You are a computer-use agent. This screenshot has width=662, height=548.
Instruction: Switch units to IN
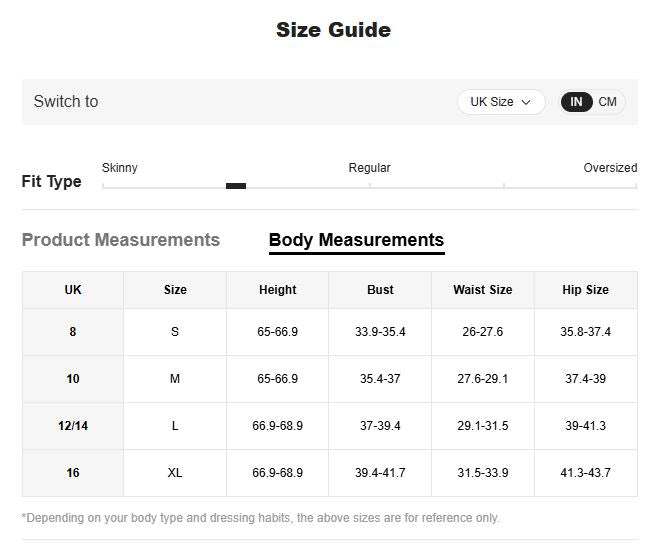[x=577, y=102]
